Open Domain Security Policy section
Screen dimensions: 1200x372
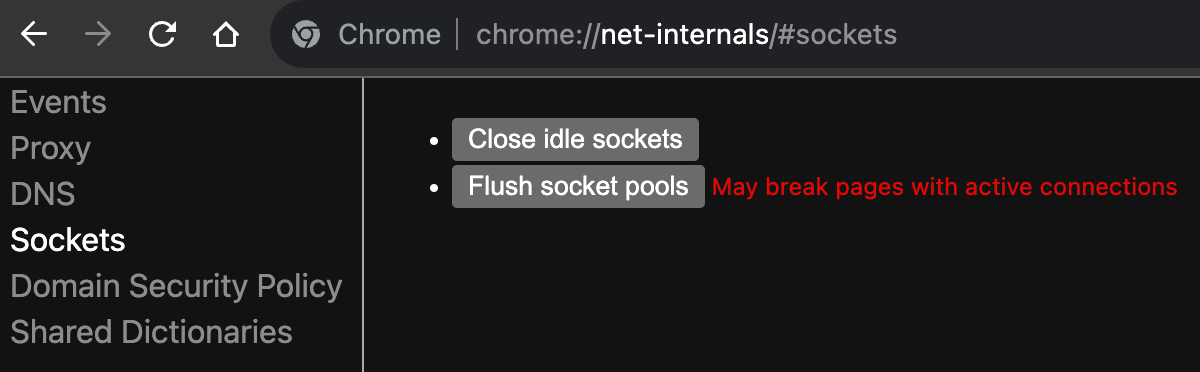[176, 286]
